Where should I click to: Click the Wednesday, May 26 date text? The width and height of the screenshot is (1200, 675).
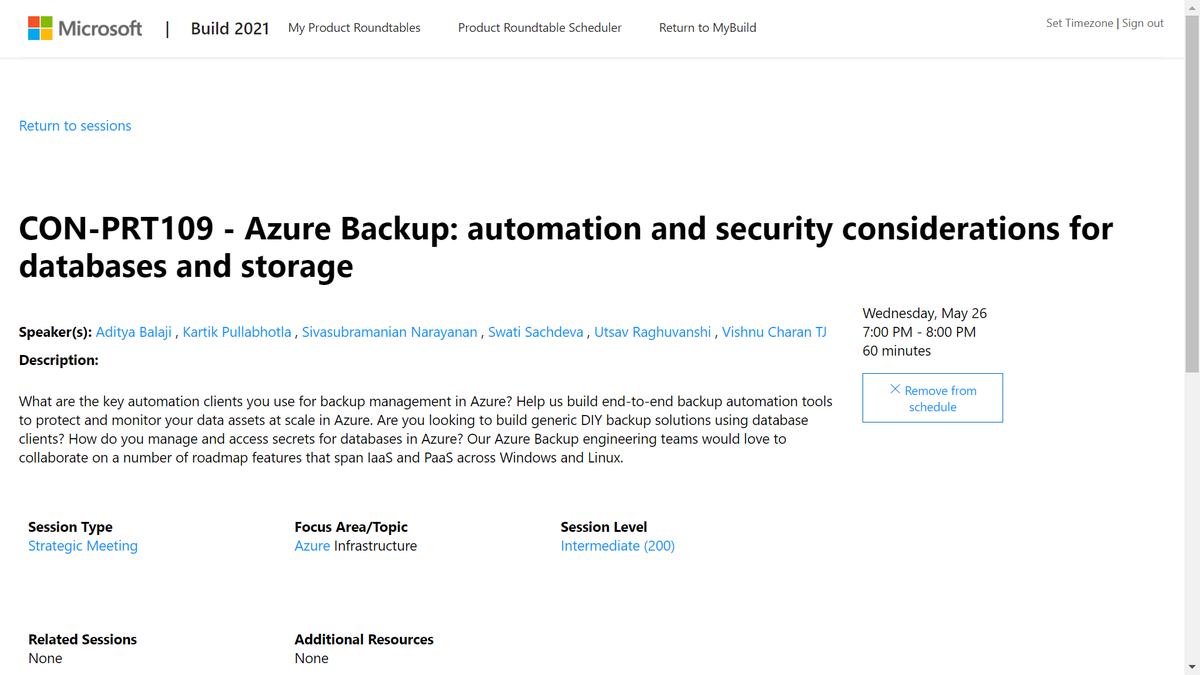pos(925,313)
